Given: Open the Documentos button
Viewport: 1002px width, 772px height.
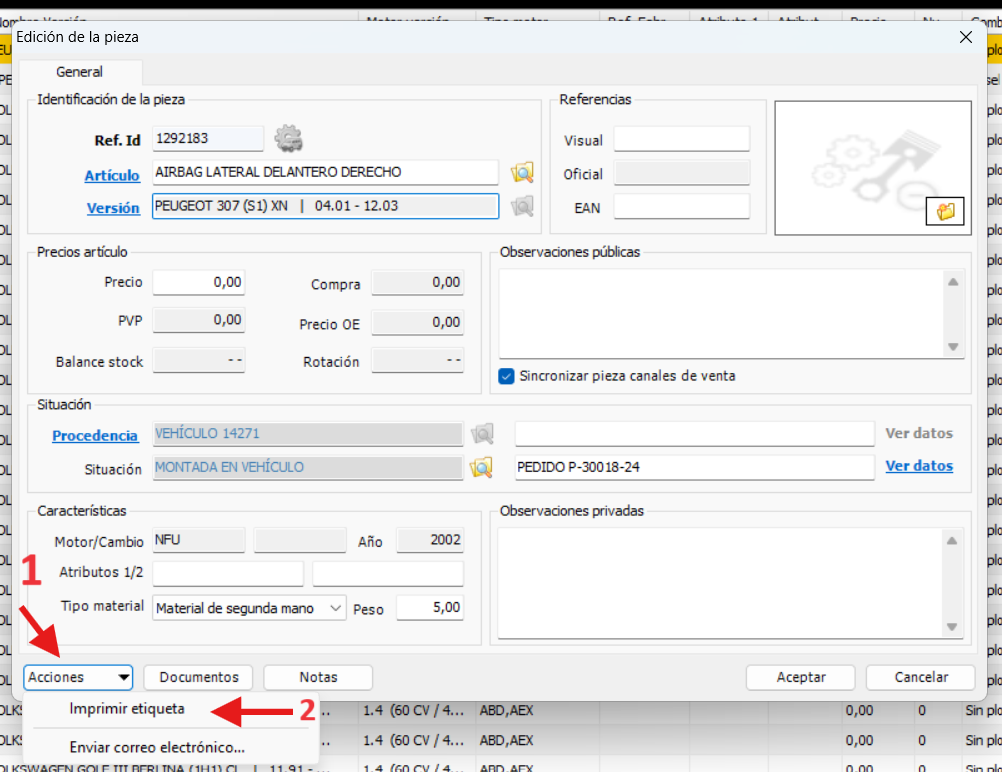Looking at the screenshot, I should click(x=199, y=677).
